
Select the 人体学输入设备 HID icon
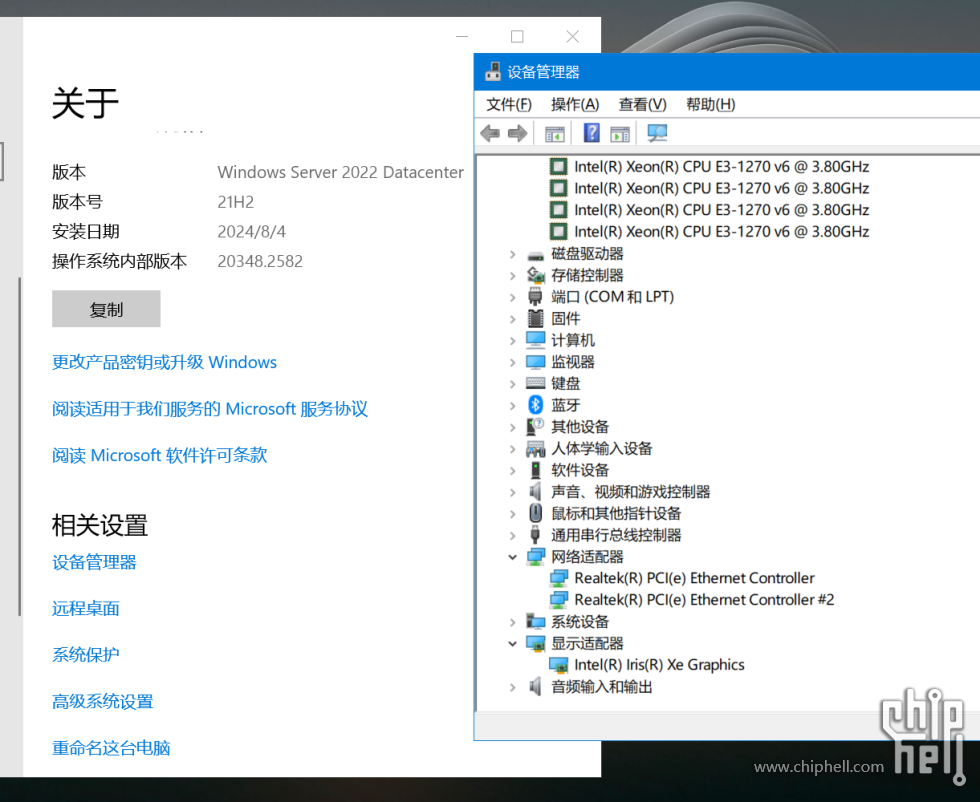pos(536,448)
